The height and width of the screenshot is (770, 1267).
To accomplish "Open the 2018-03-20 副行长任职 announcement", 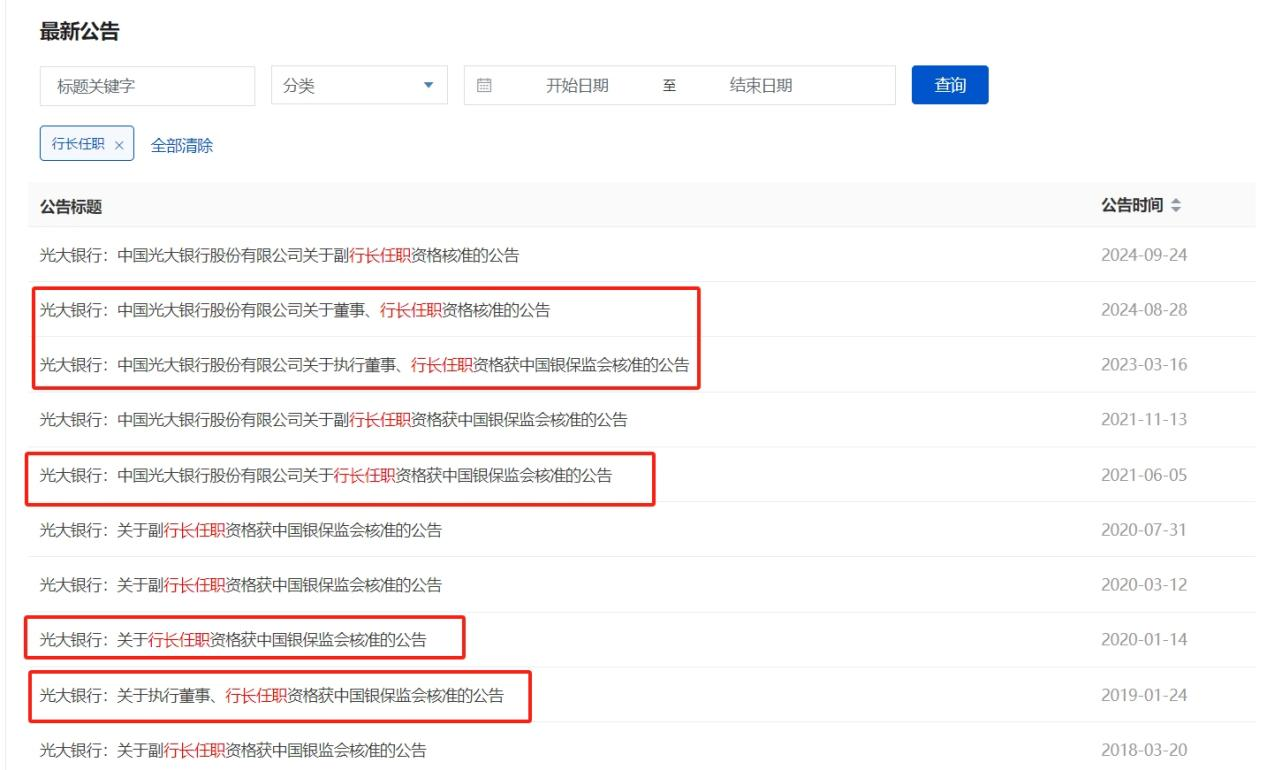I will [x=232, y=750].
